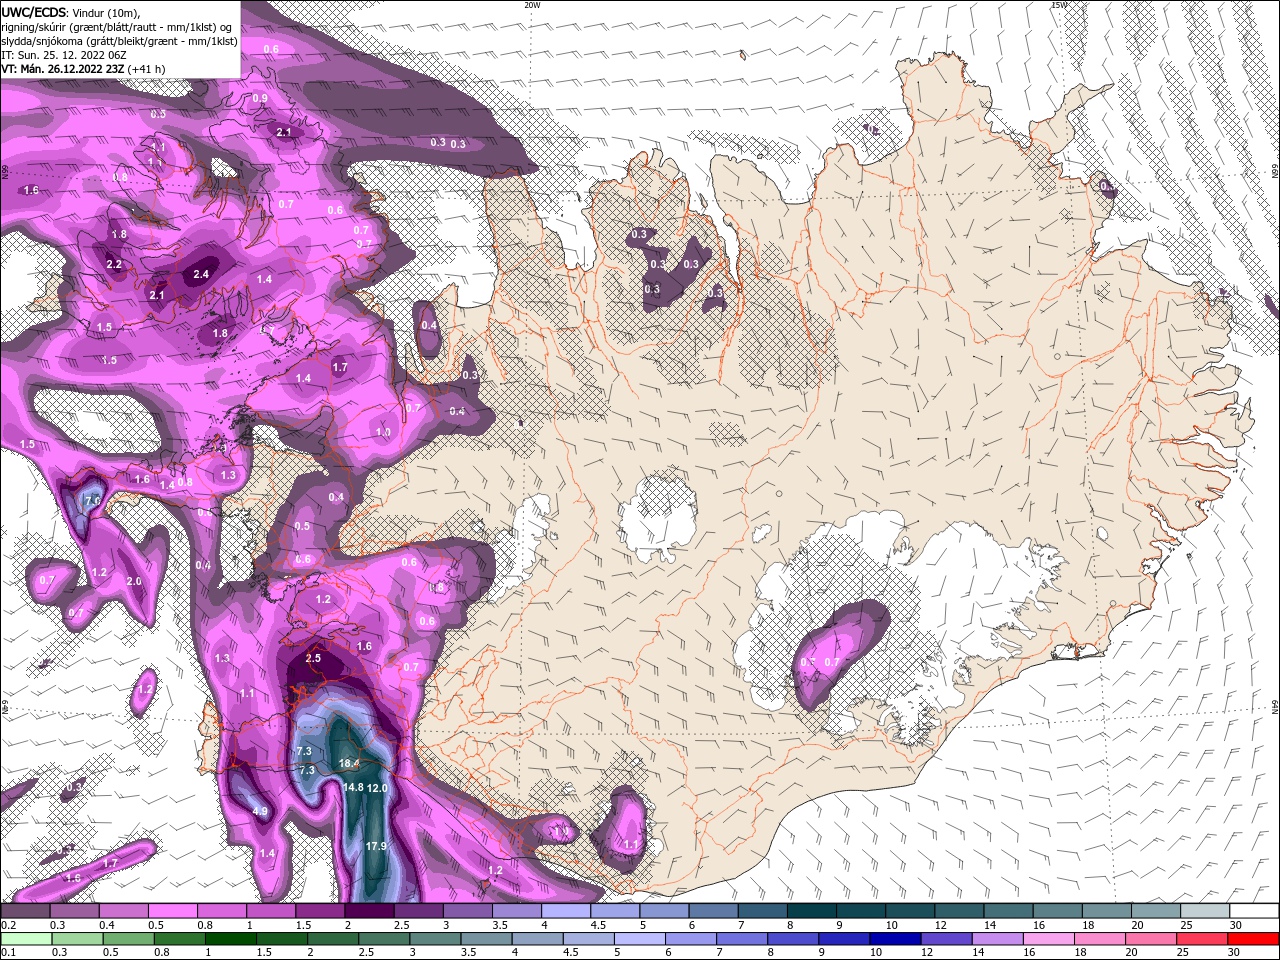Click the 1.0 value on the map
This screenshot has width=1280, height=960.
click(x=383, y=432)
